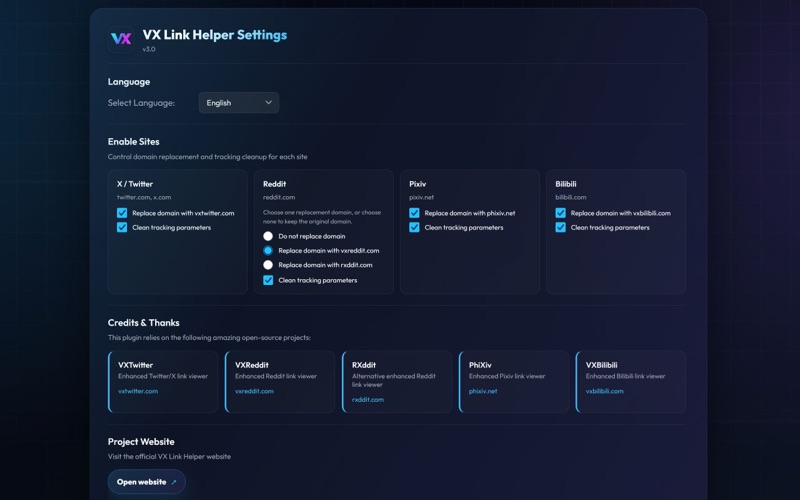Viewport: 800px width, 500px height.
Task: Toggle Clean tracking parameters under Reddit
Action: 268,280
